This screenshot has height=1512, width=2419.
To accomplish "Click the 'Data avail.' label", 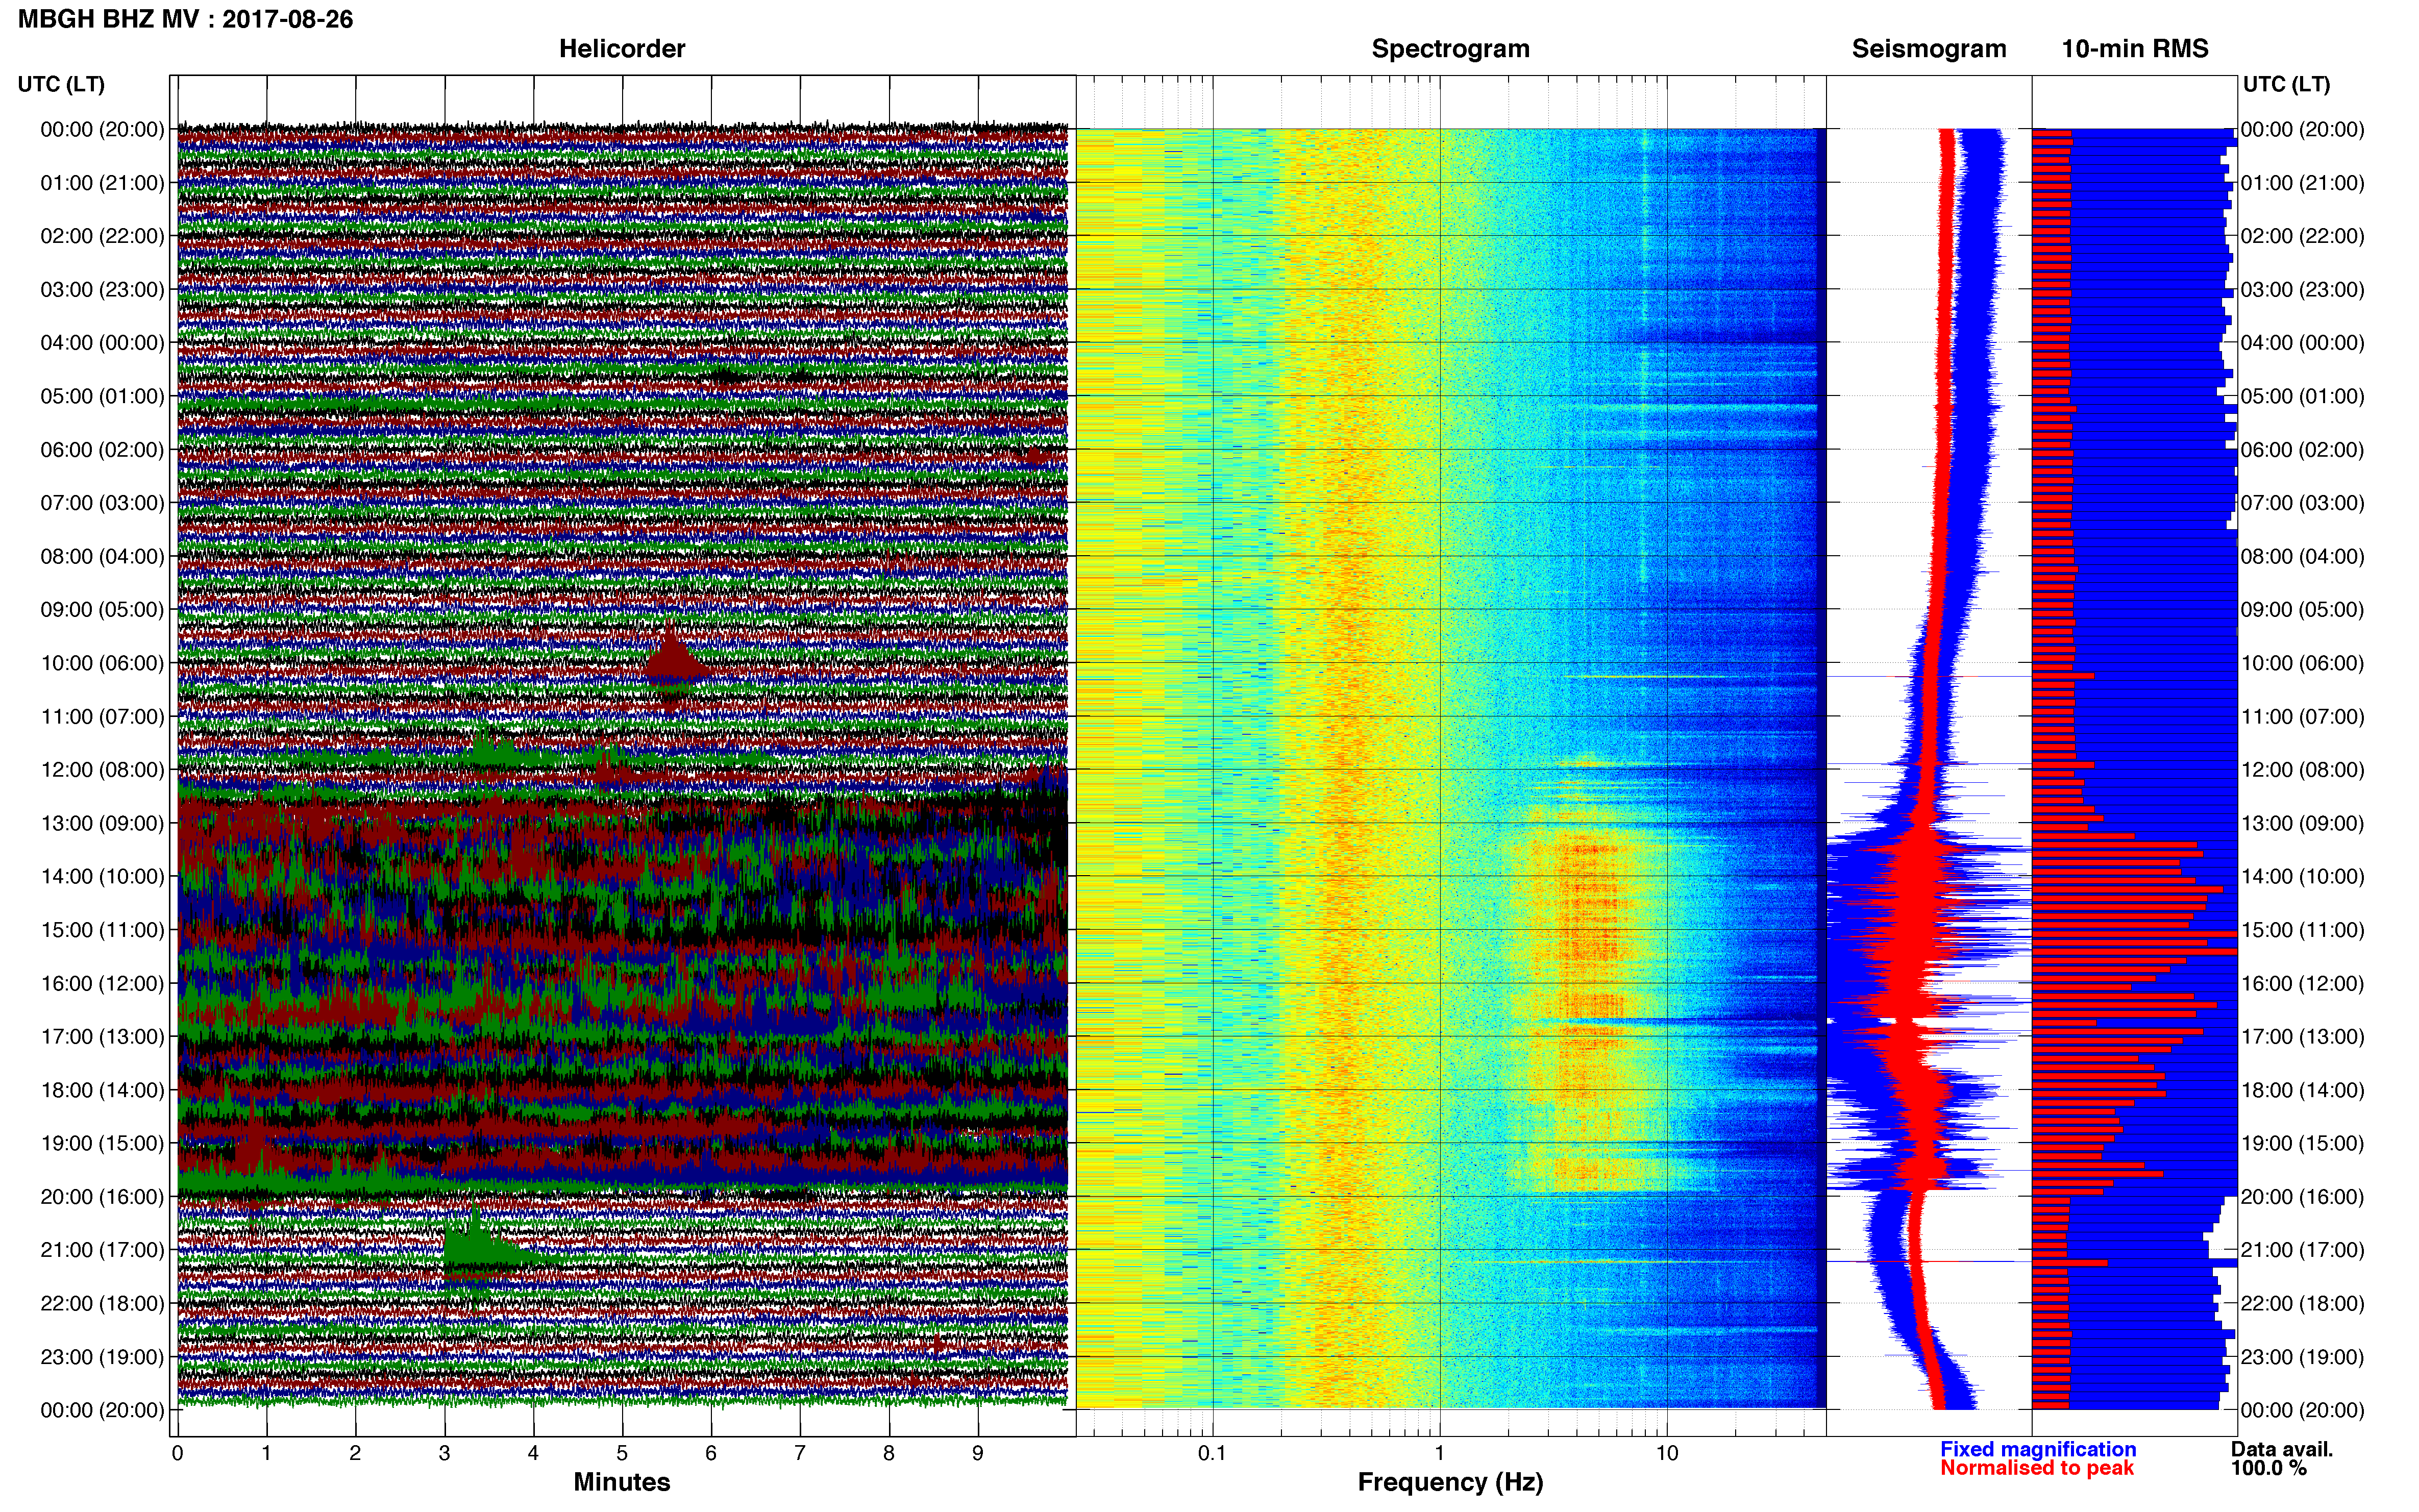I will pyautogui.click(x=2282, y=1449).
